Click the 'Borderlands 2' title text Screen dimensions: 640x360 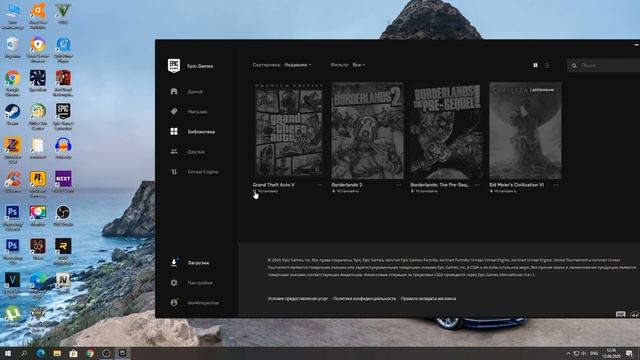pyautogui.click(x=347, y=185)
